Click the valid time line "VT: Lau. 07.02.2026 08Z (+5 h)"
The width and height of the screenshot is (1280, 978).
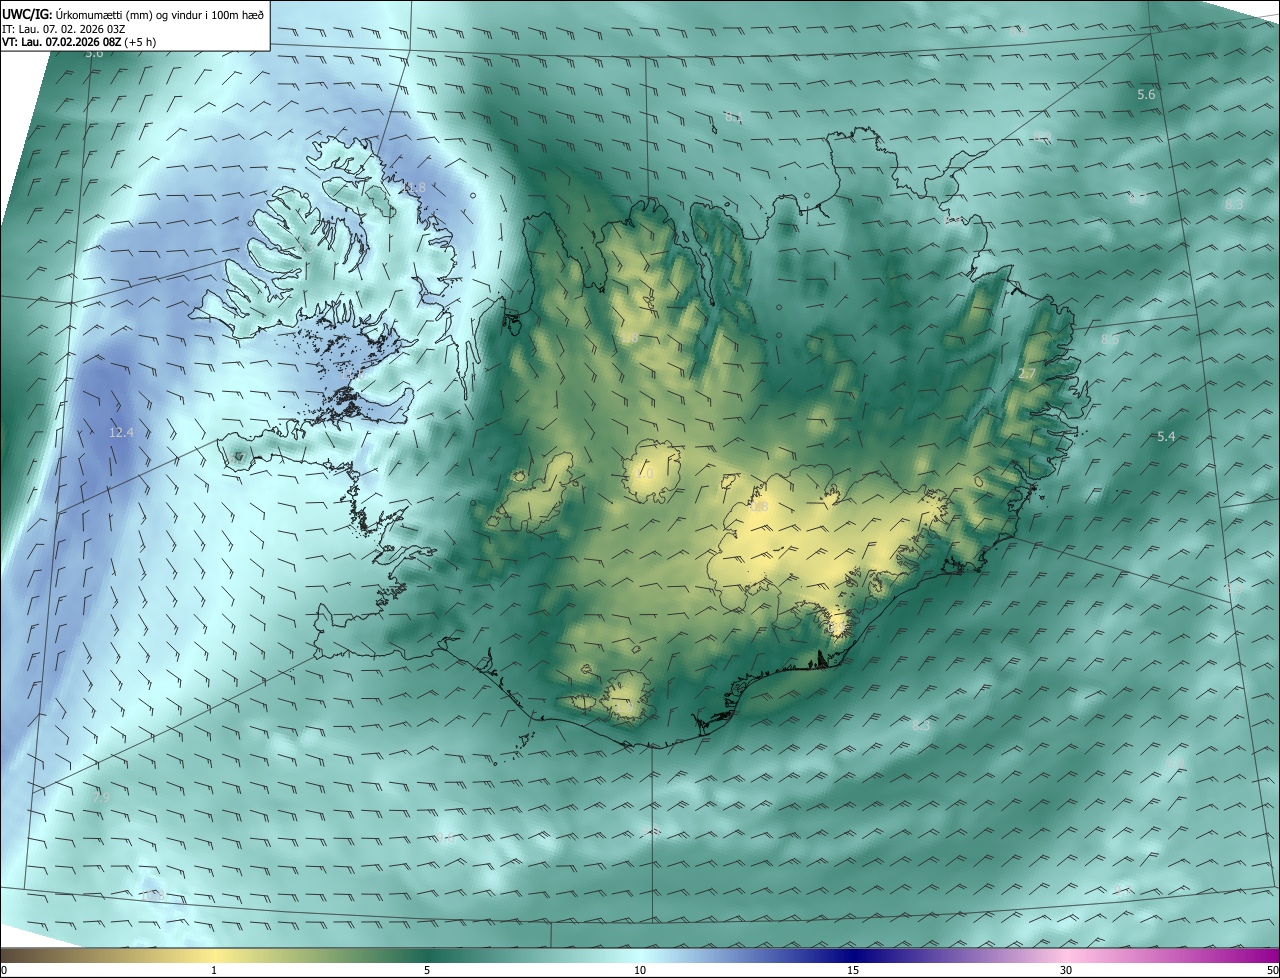coord(79,42)
